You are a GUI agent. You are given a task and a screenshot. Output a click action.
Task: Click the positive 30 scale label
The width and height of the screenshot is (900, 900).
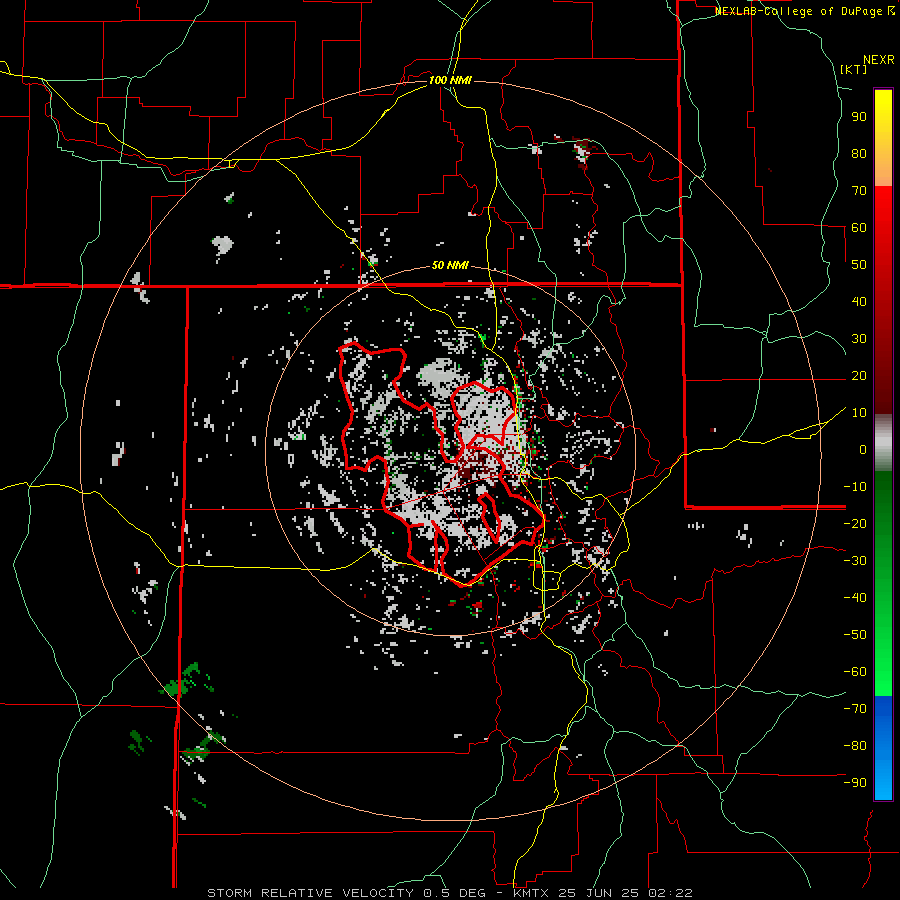tap(859, 339)
